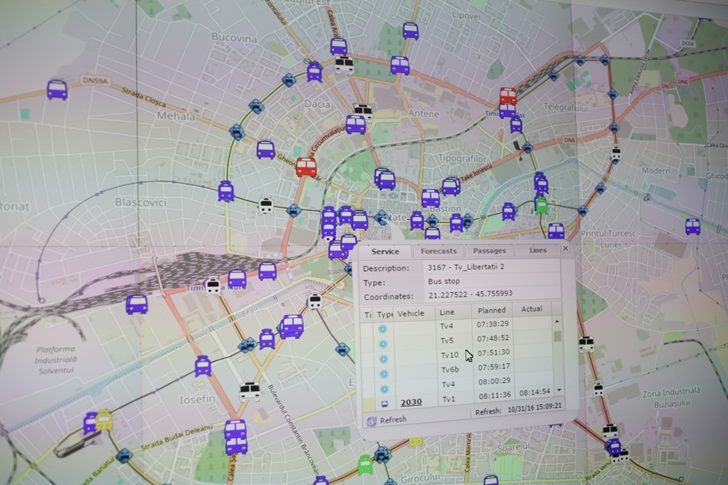Open vehicle 2030 link

(x=412, y=402)
